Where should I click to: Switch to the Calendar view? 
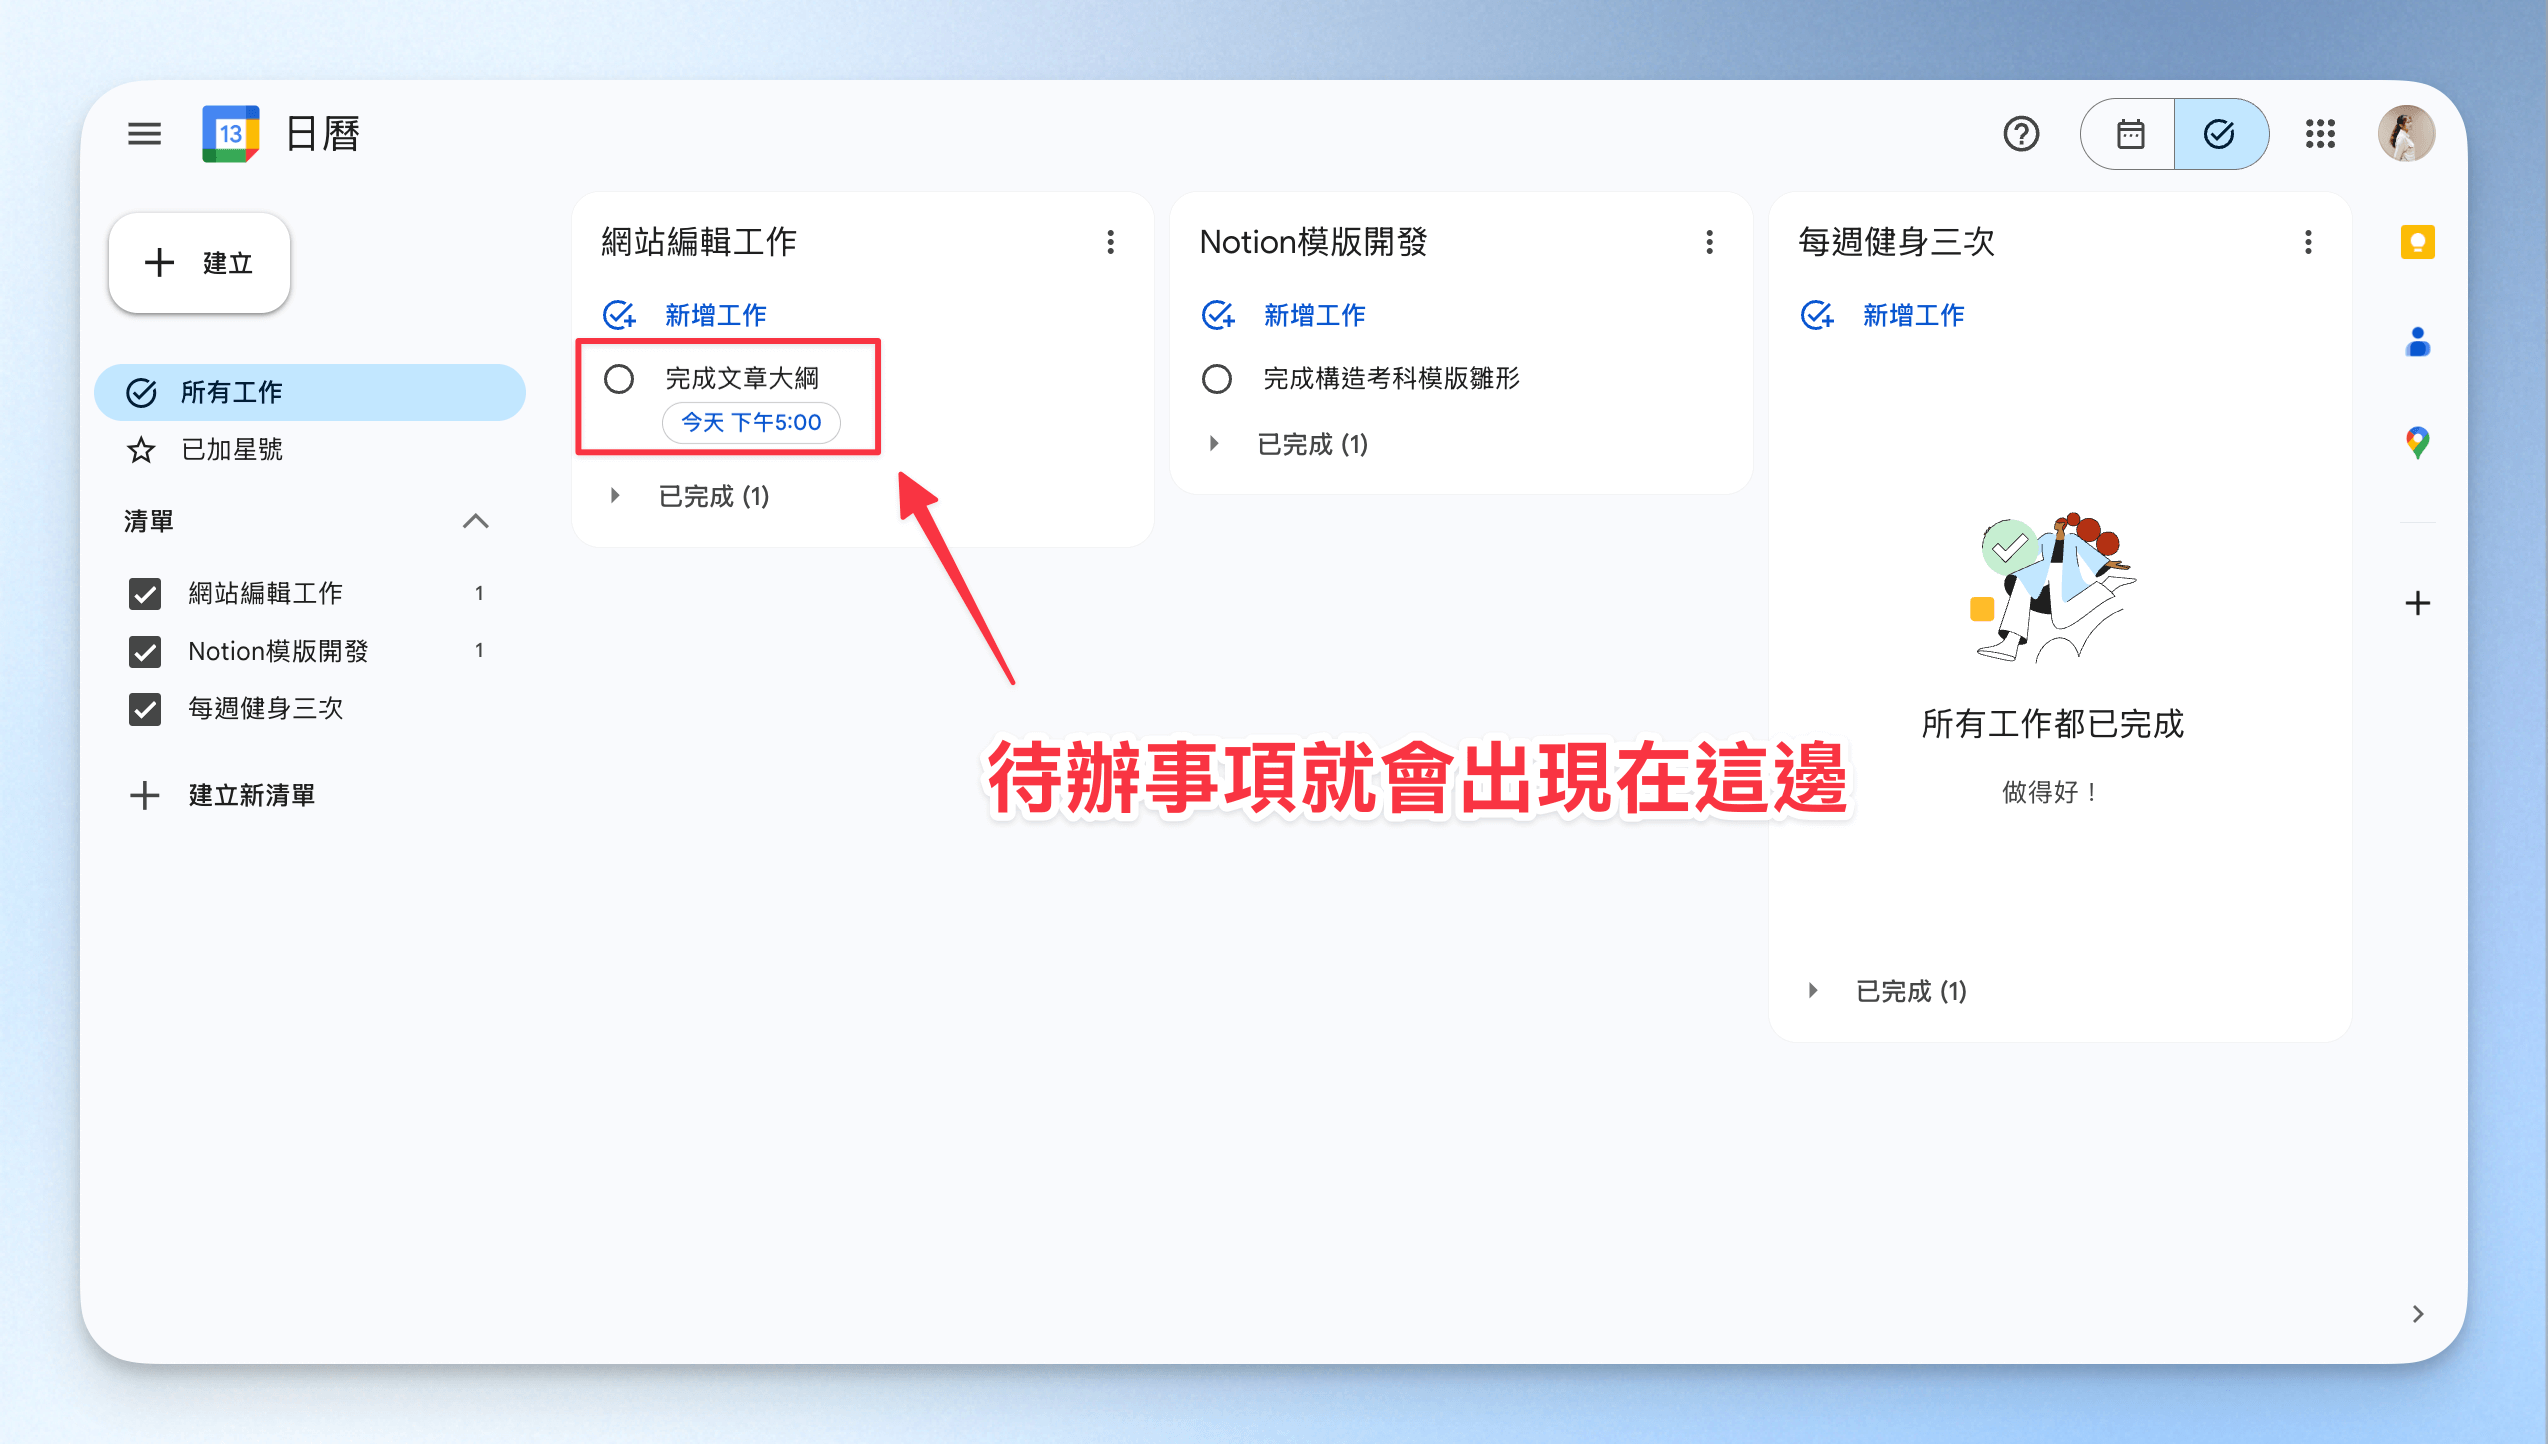pyautogui.click(x=2129, y=133)
